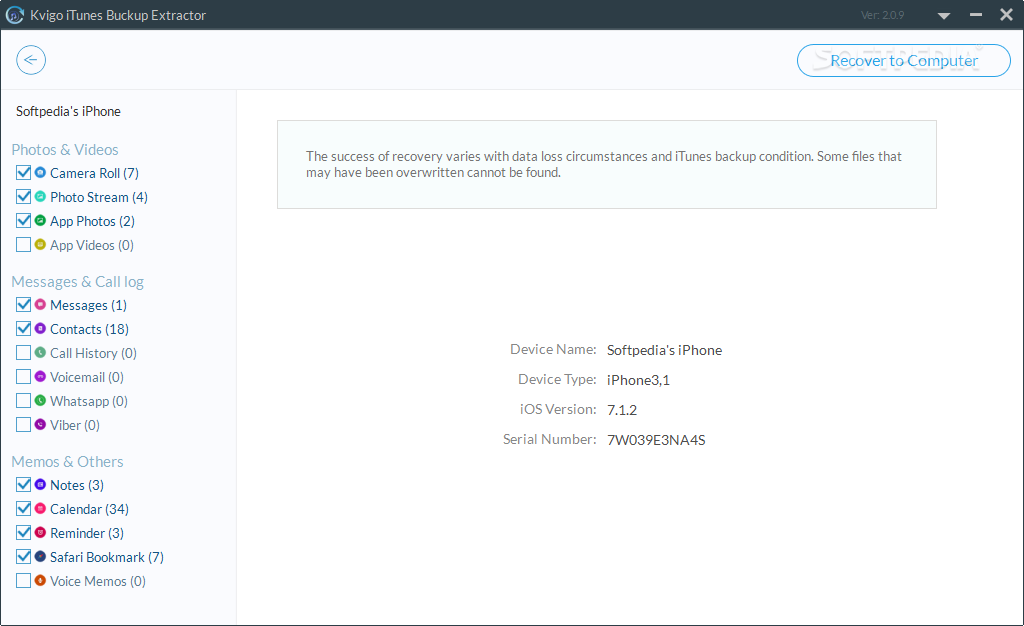
Task: Select the Voice Memos (0) entry
Action: pyautogui.click(x=98, y=581)
